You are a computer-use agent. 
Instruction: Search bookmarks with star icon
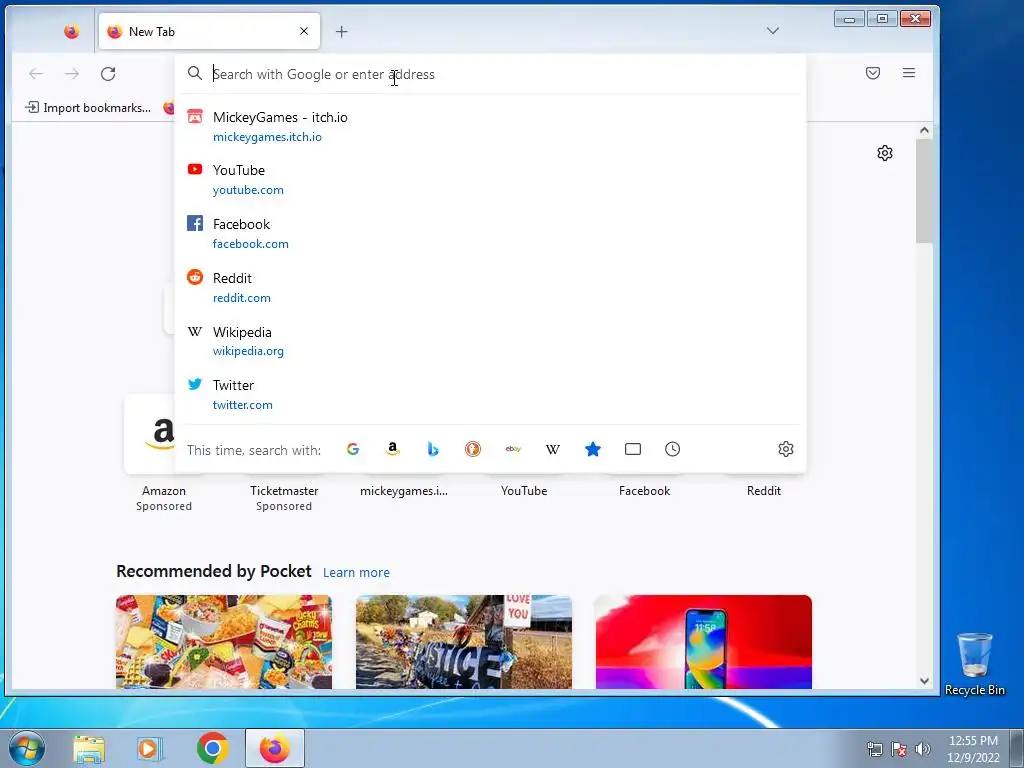(x=592, y=449)
